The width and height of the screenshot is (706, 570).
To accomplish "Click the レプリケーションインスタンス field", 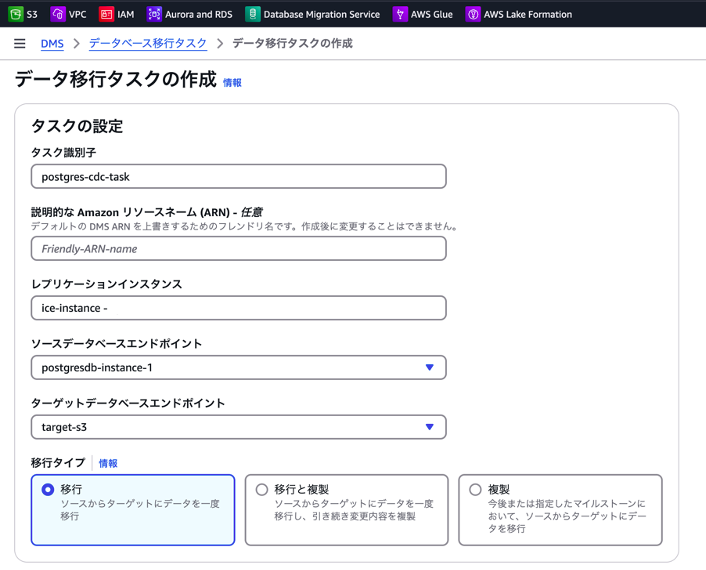I will click(x=239, y=308).
